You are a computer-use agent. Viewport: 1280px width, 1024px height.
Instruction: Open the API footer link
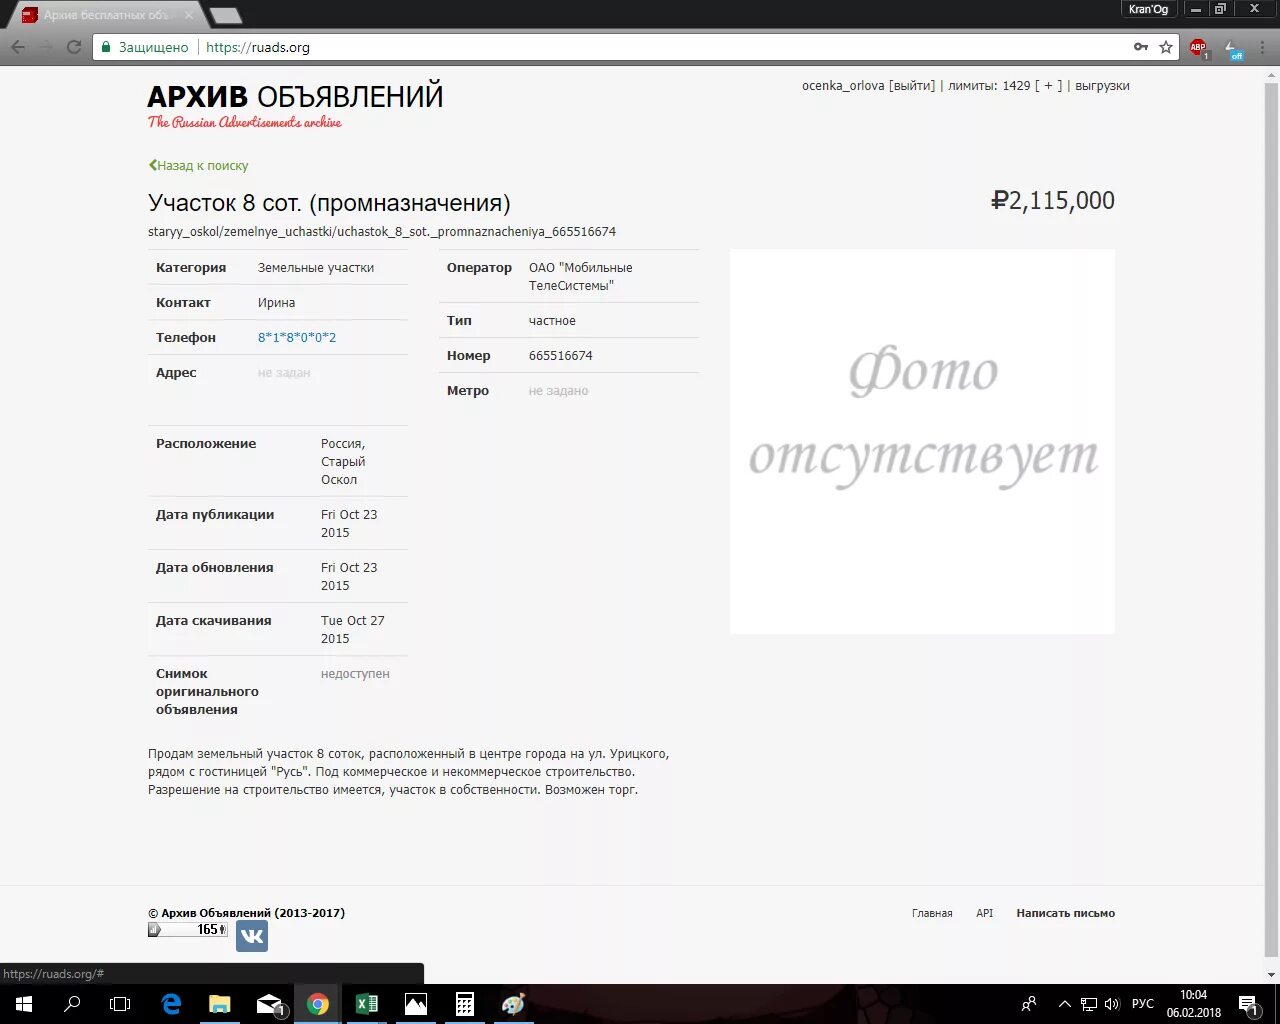[x=985, y=913]
